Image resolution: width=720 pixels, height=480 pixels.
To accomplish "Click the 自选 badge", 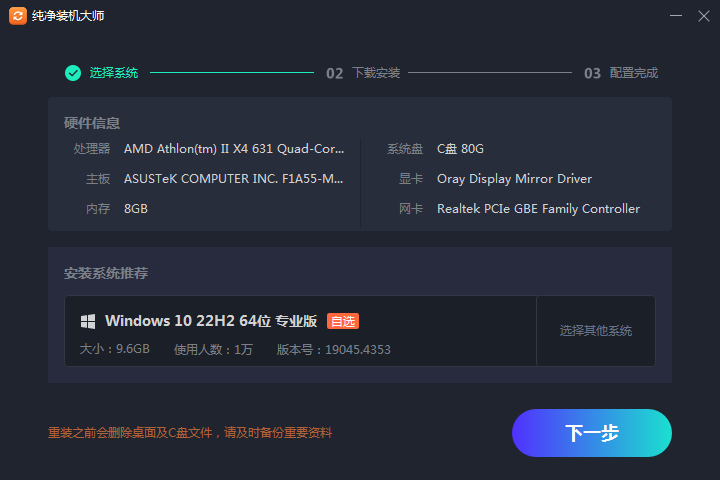I will pyautogui.click(x=343, y=321).
